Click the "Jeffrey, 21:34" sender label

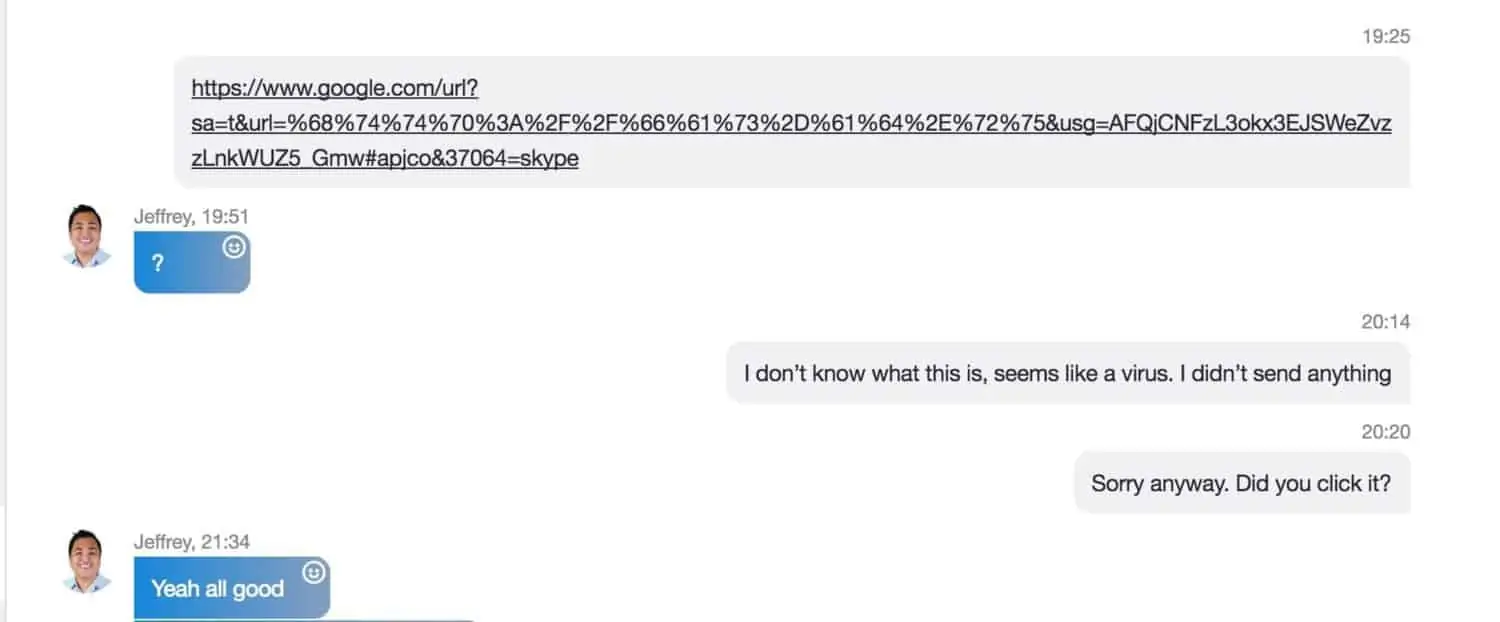tap(191, 542)
